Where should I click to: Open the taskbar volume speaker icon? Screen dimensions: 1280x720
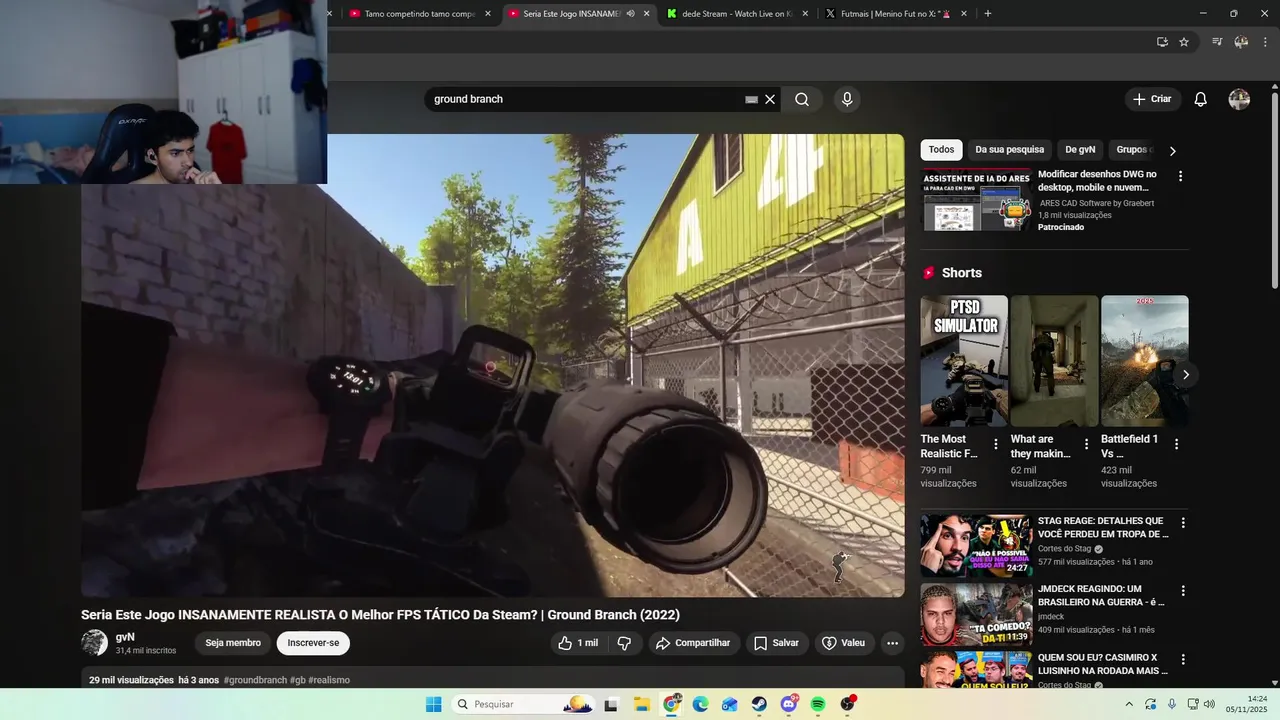pos(1209,704)
